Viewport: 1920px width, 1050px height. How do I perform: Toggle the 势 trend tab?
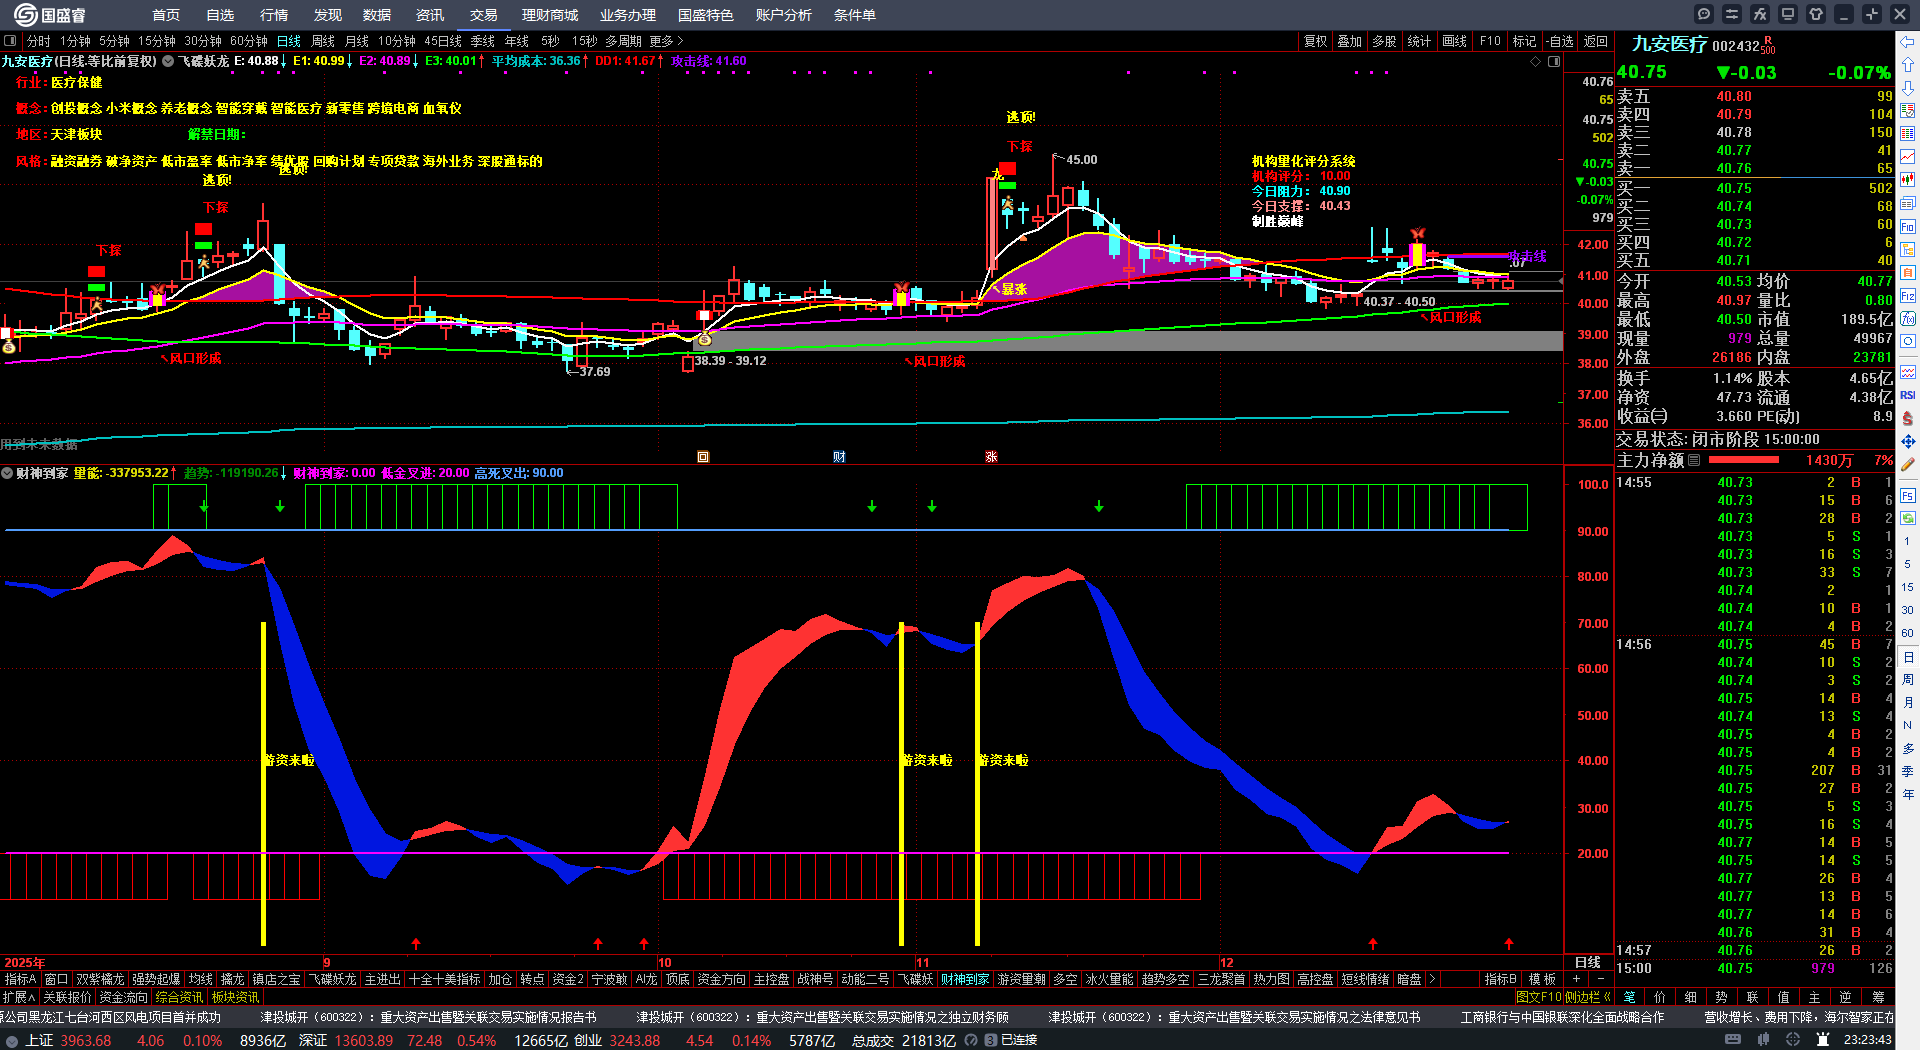click(x=1721, y=997)
